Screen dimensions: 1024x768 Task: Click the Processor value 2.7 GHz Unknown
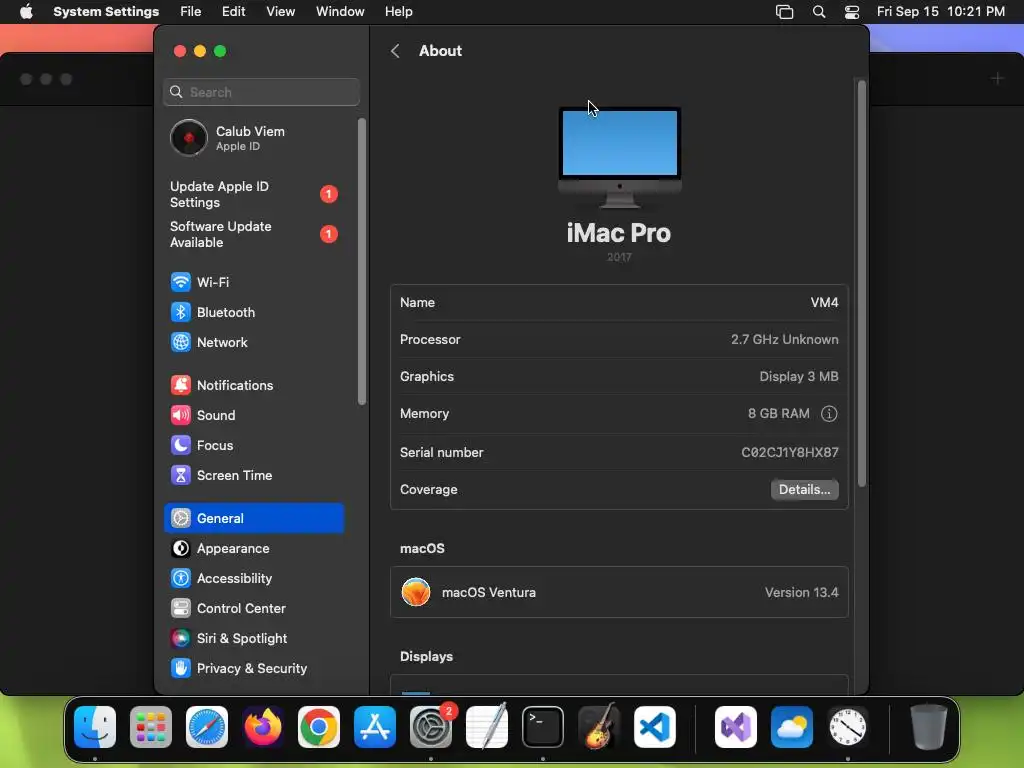(784, 340)
